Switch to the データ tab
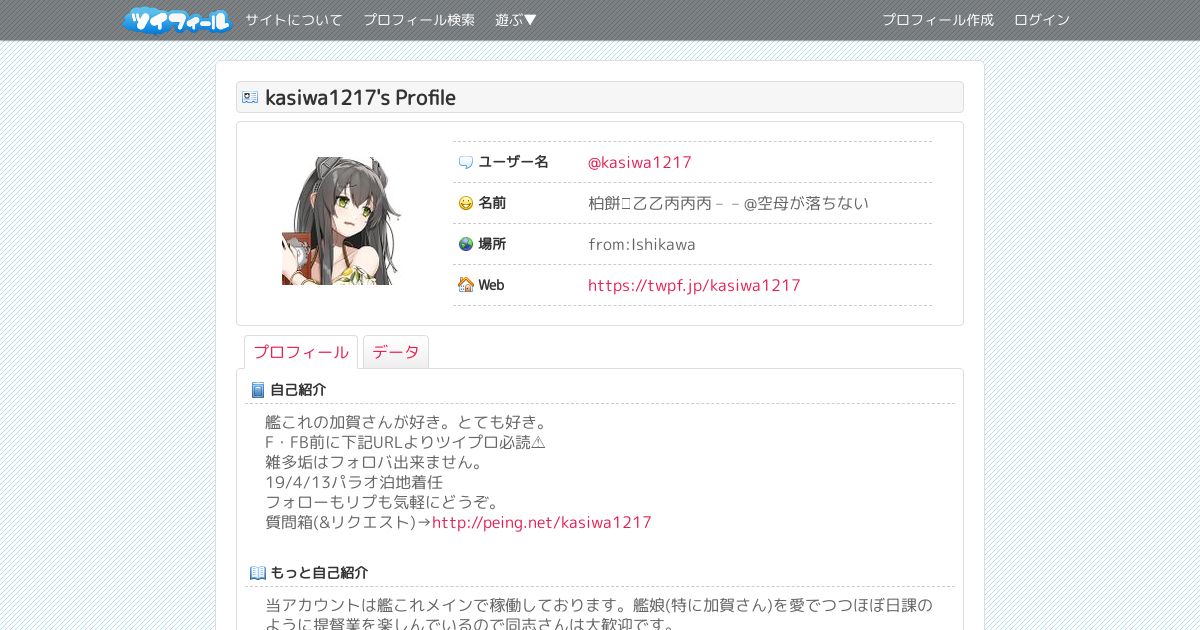This screenshot has width=1200, height=630. [x=396, y=352]
